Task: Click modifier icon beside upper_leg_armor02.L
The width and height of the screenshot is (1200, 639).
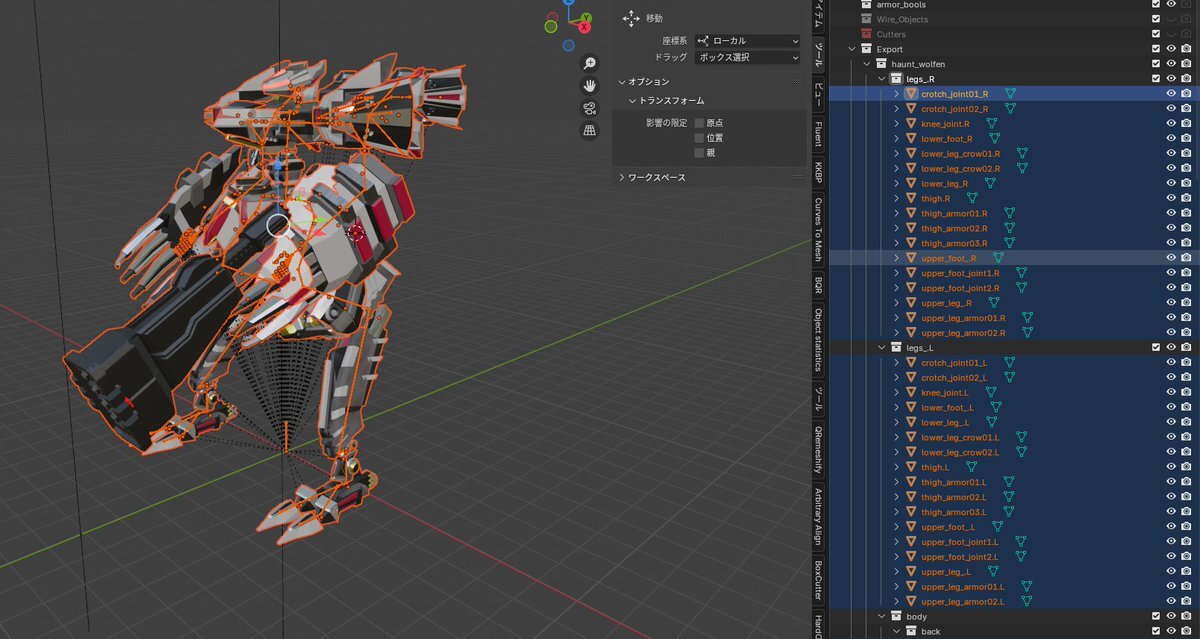Action: (x=1026, y=601)
